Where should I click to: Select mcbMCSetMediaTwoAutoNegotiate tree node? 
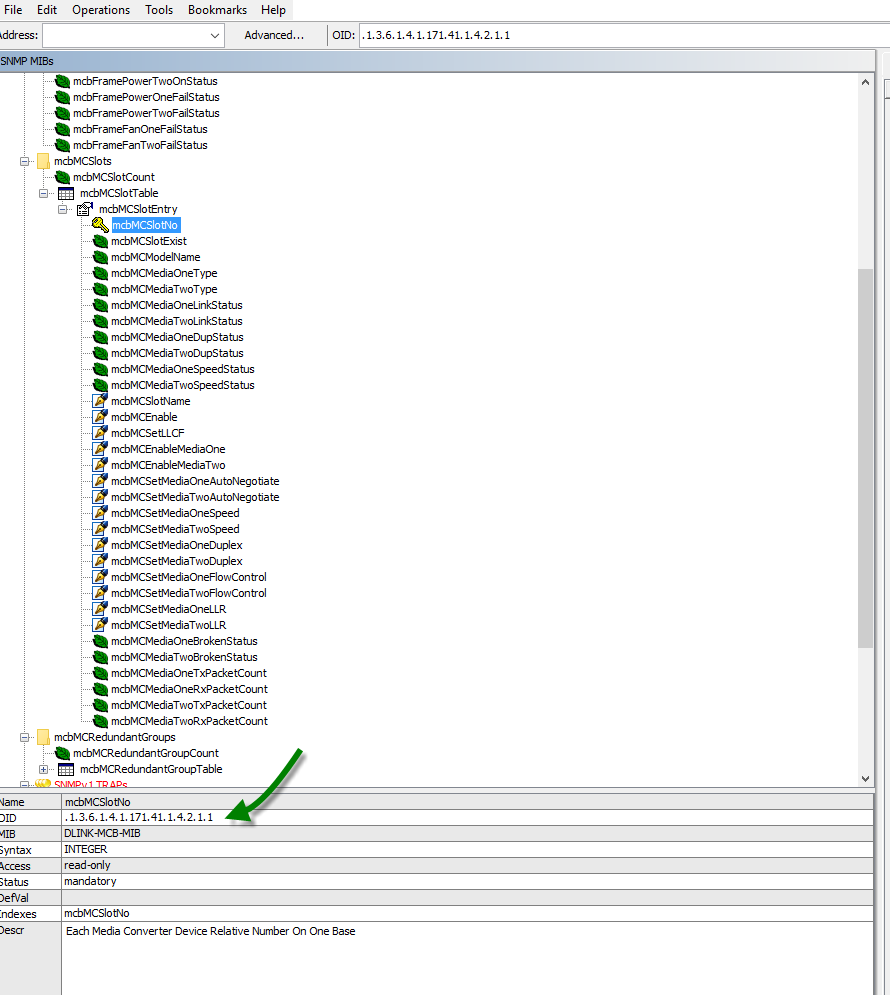pos(195,497)
